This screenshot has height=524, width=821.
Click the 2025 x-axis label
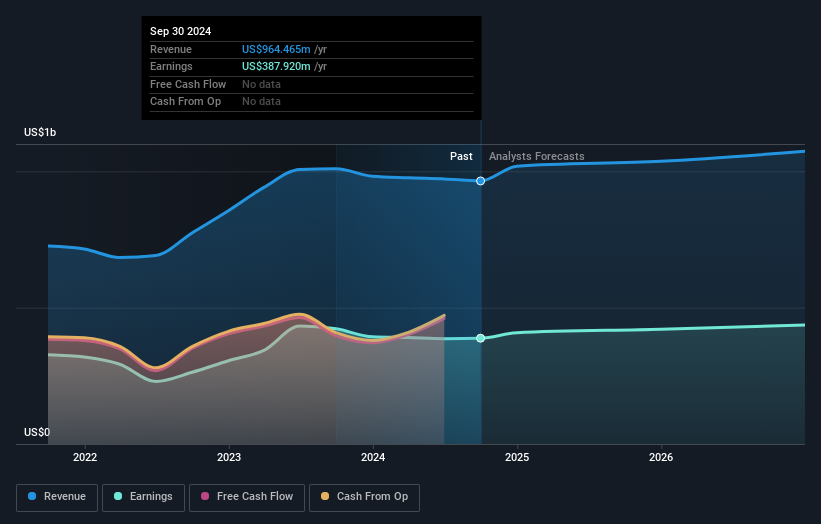click(x=517, y=457)
